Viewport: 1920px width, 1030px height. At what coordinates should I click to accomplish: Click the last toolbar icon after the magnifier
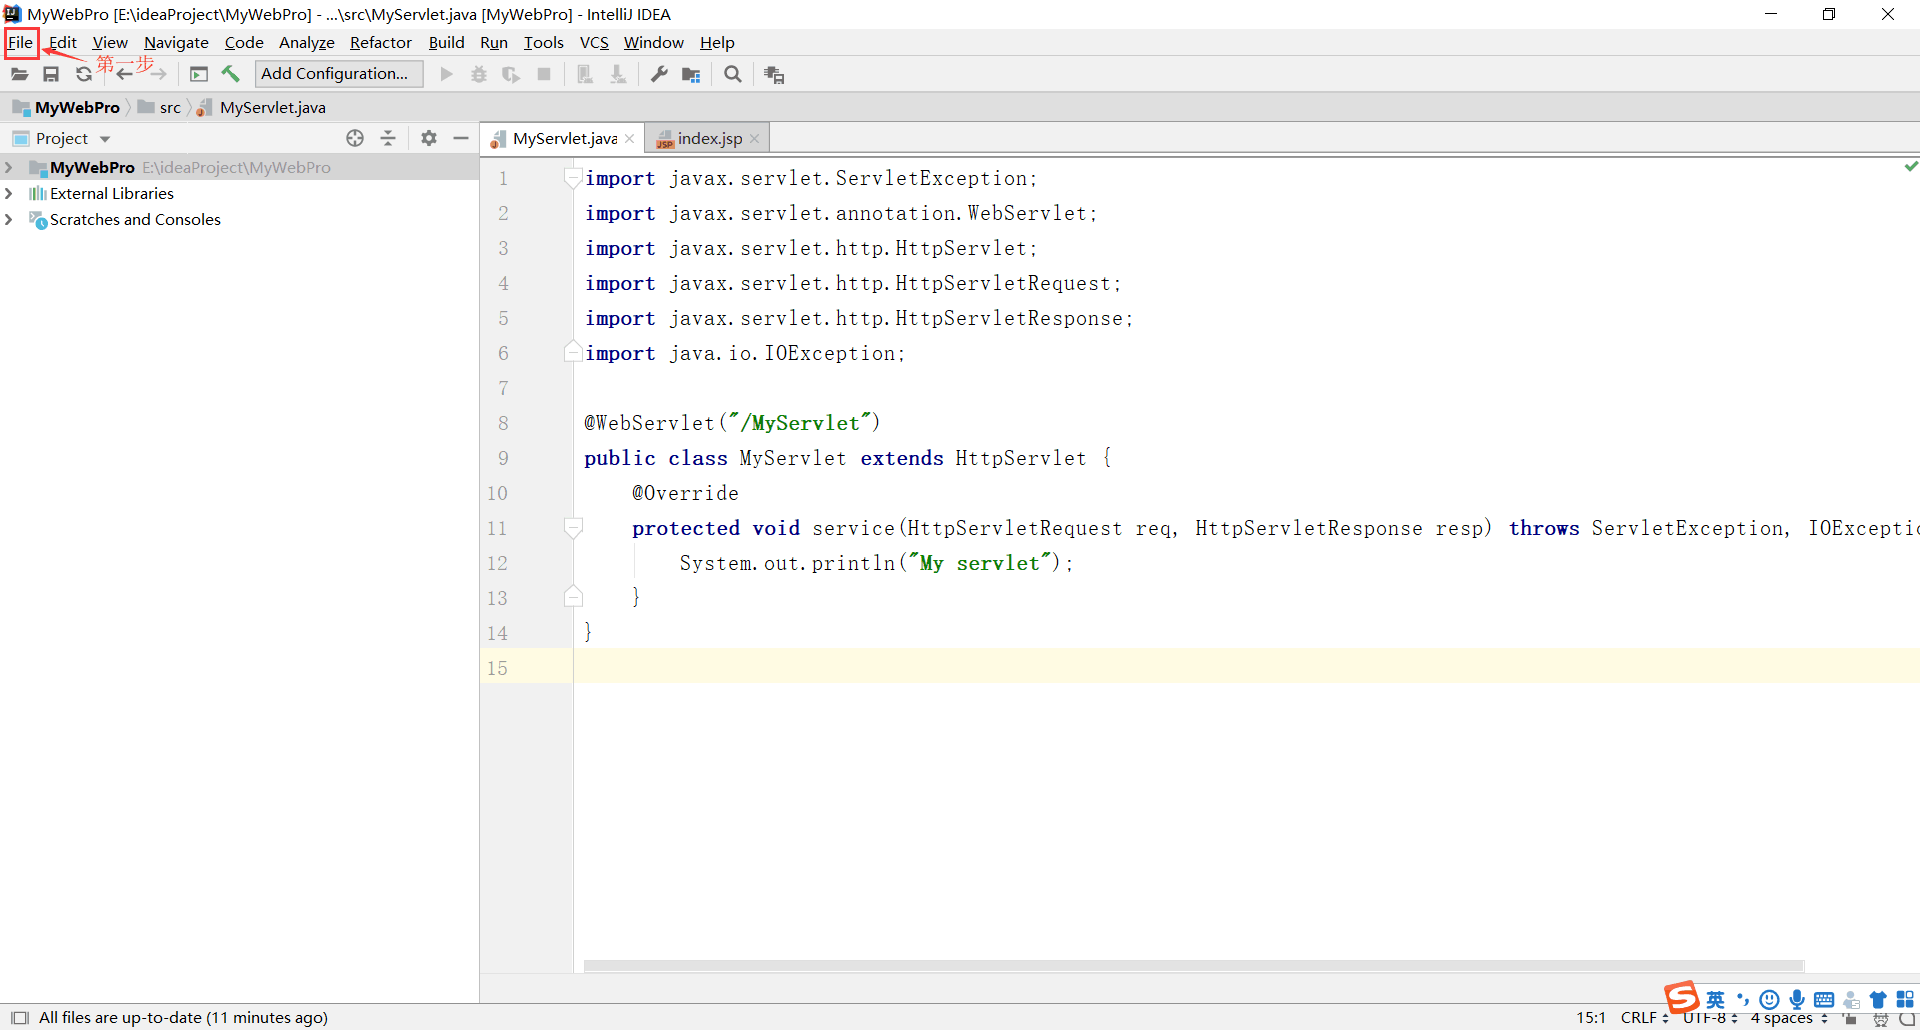[x=774, y=74]
